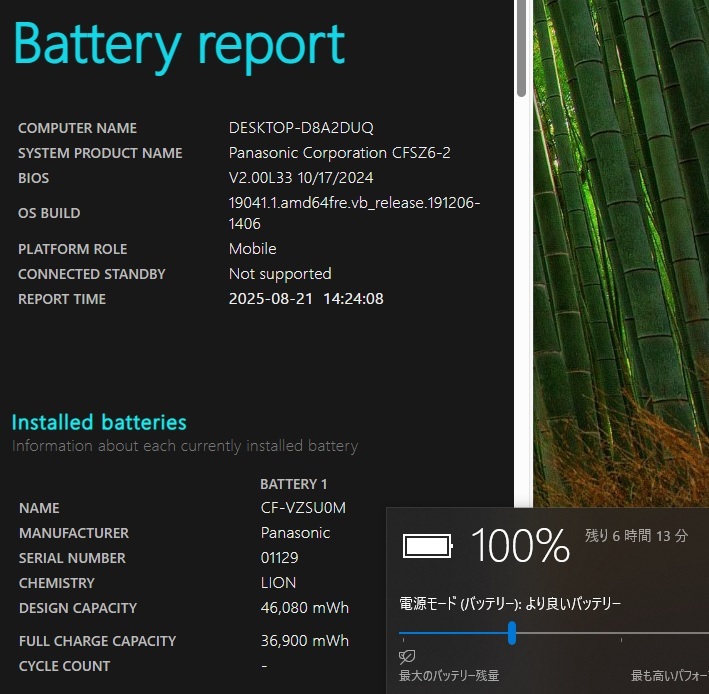Click the Installed batteries heading
The width and height of the screenshot is (709, 694).
tap(99, 422)
